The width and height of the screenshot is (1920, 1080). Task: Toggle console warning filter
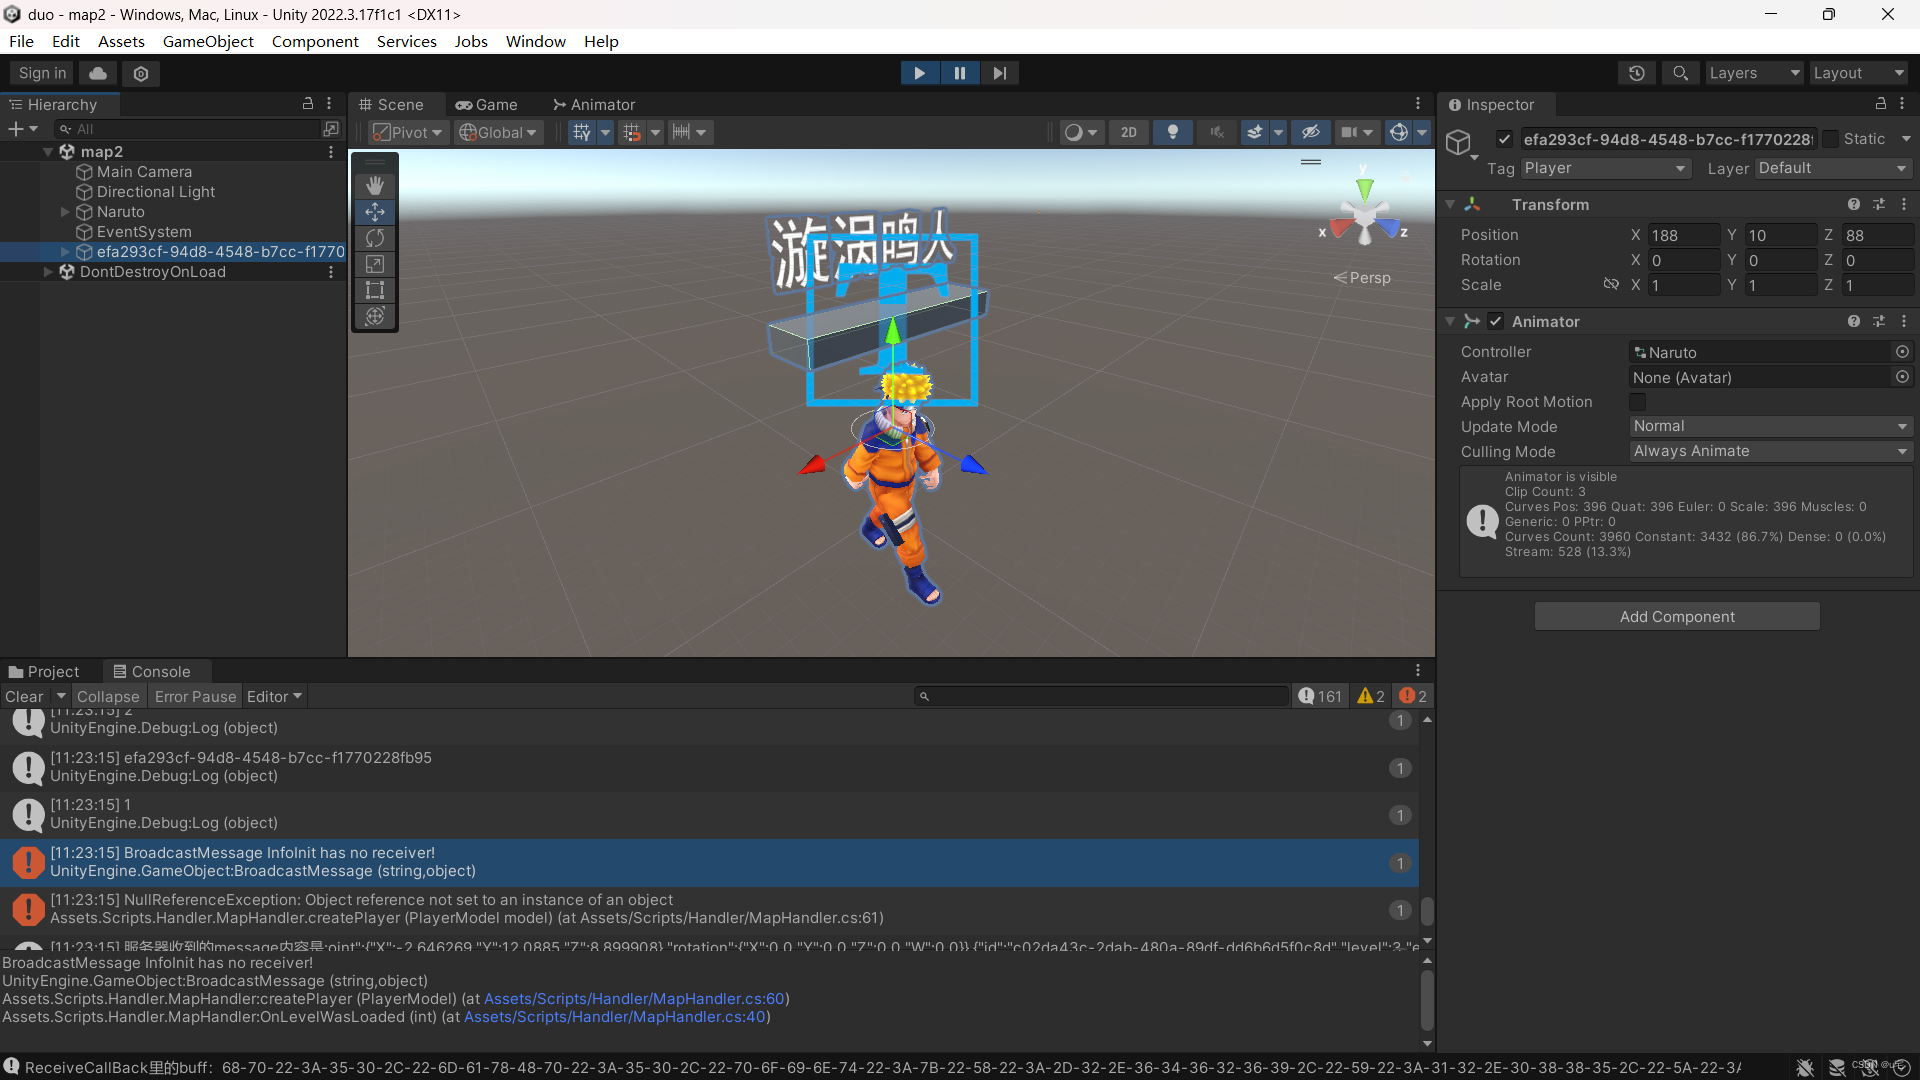pos(1371,697)
